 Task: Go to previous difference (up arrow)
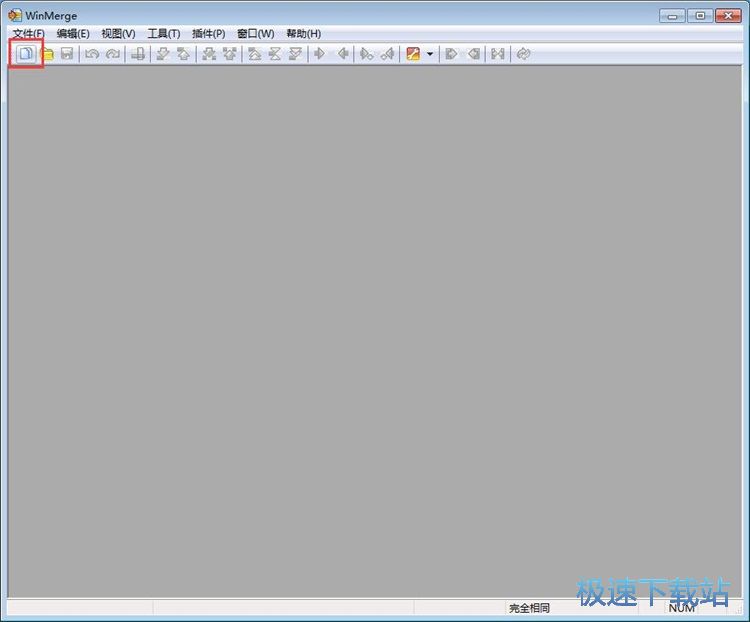[x=184, y=54]
